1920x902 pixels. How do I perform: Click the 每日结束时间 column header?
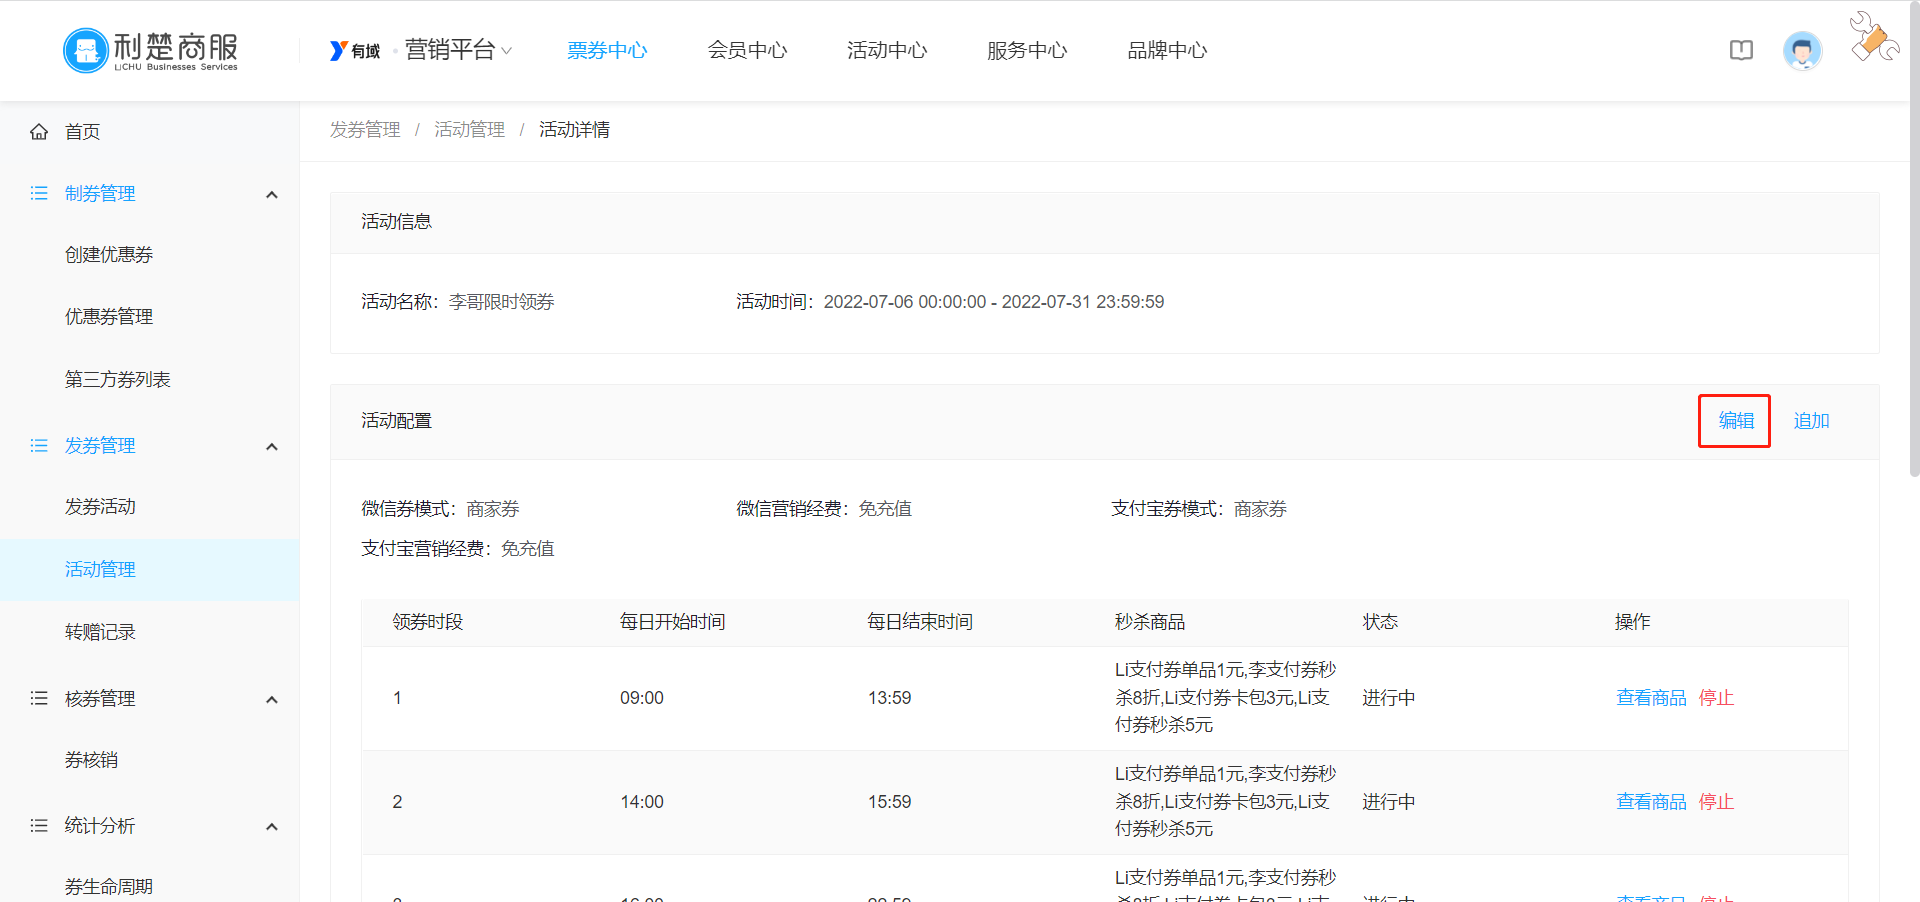click(x=920, y=622)
